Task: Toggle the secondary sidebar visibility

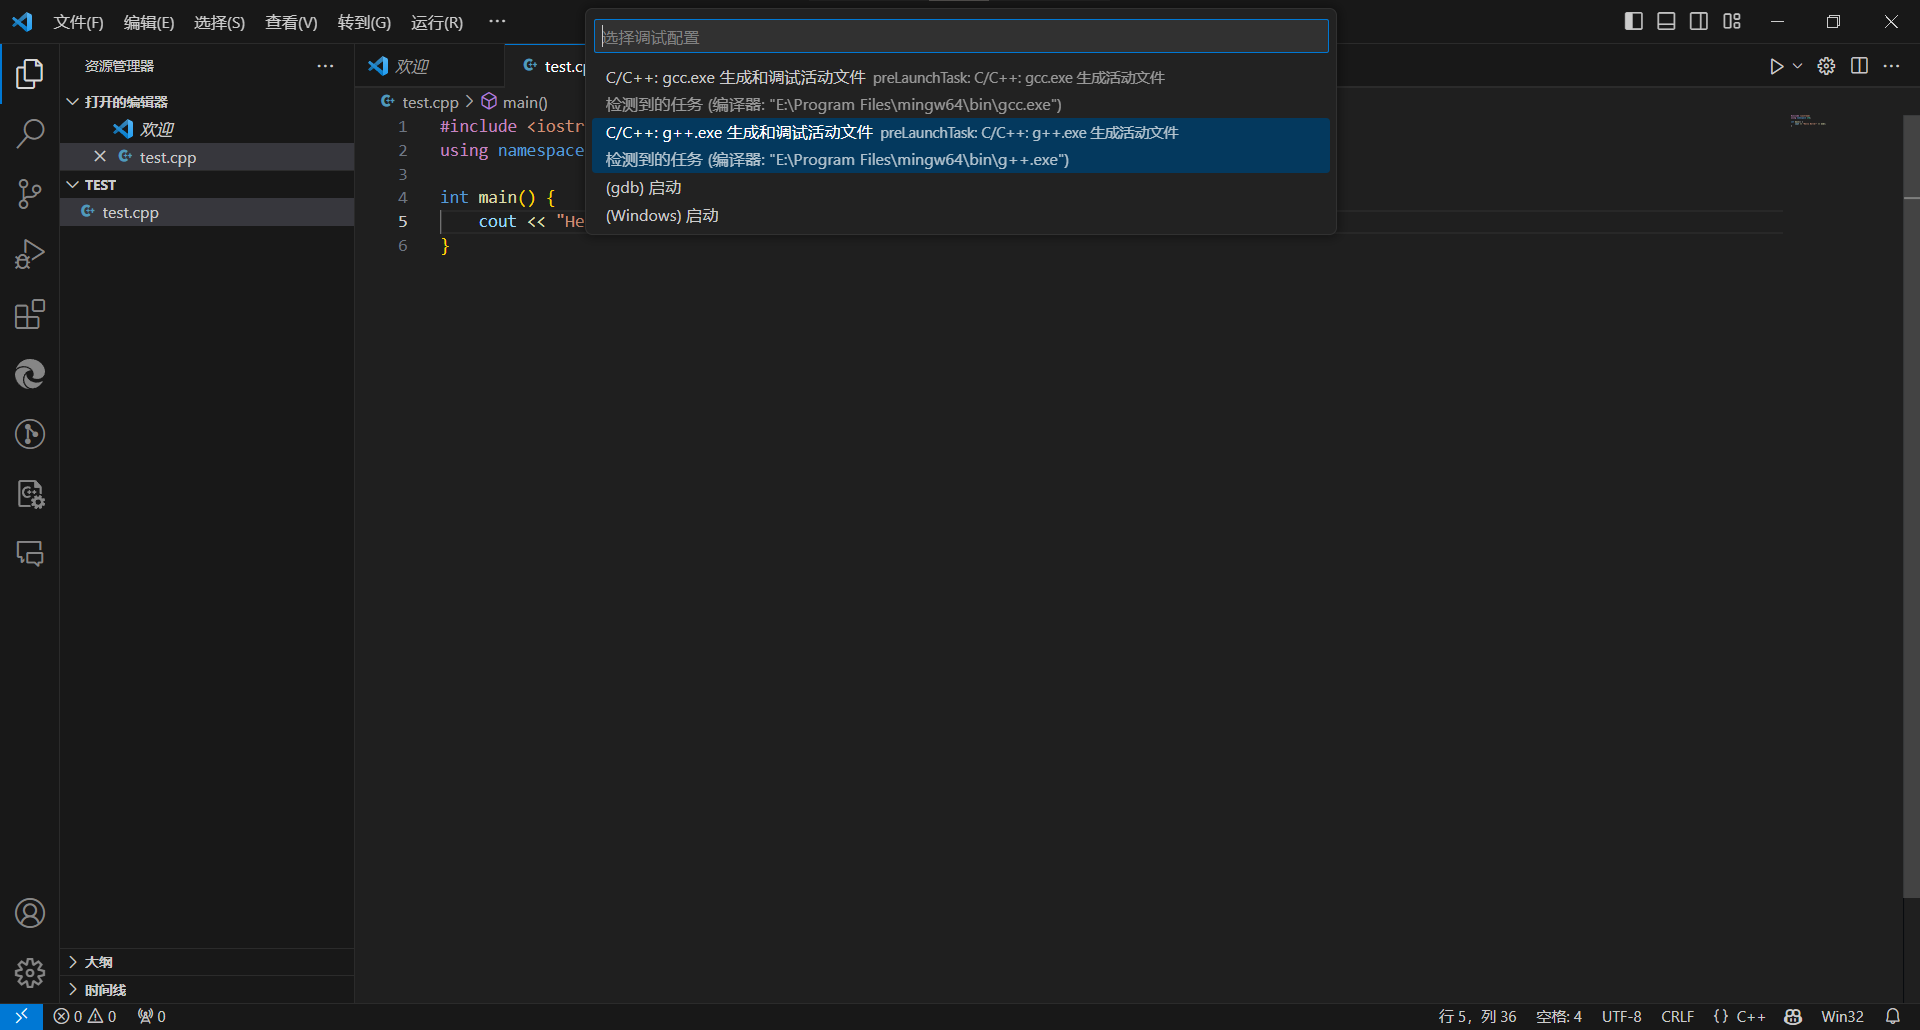Action: (x=1699, y=21)
